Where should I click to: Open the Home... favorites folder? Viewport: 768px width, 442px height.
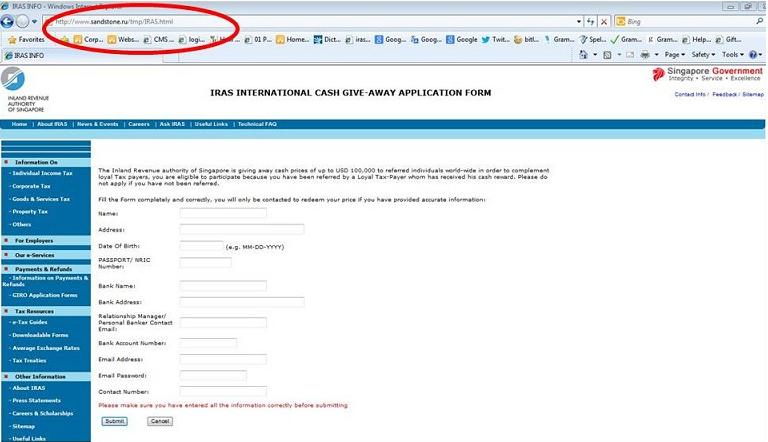click(x=292, y=39)
